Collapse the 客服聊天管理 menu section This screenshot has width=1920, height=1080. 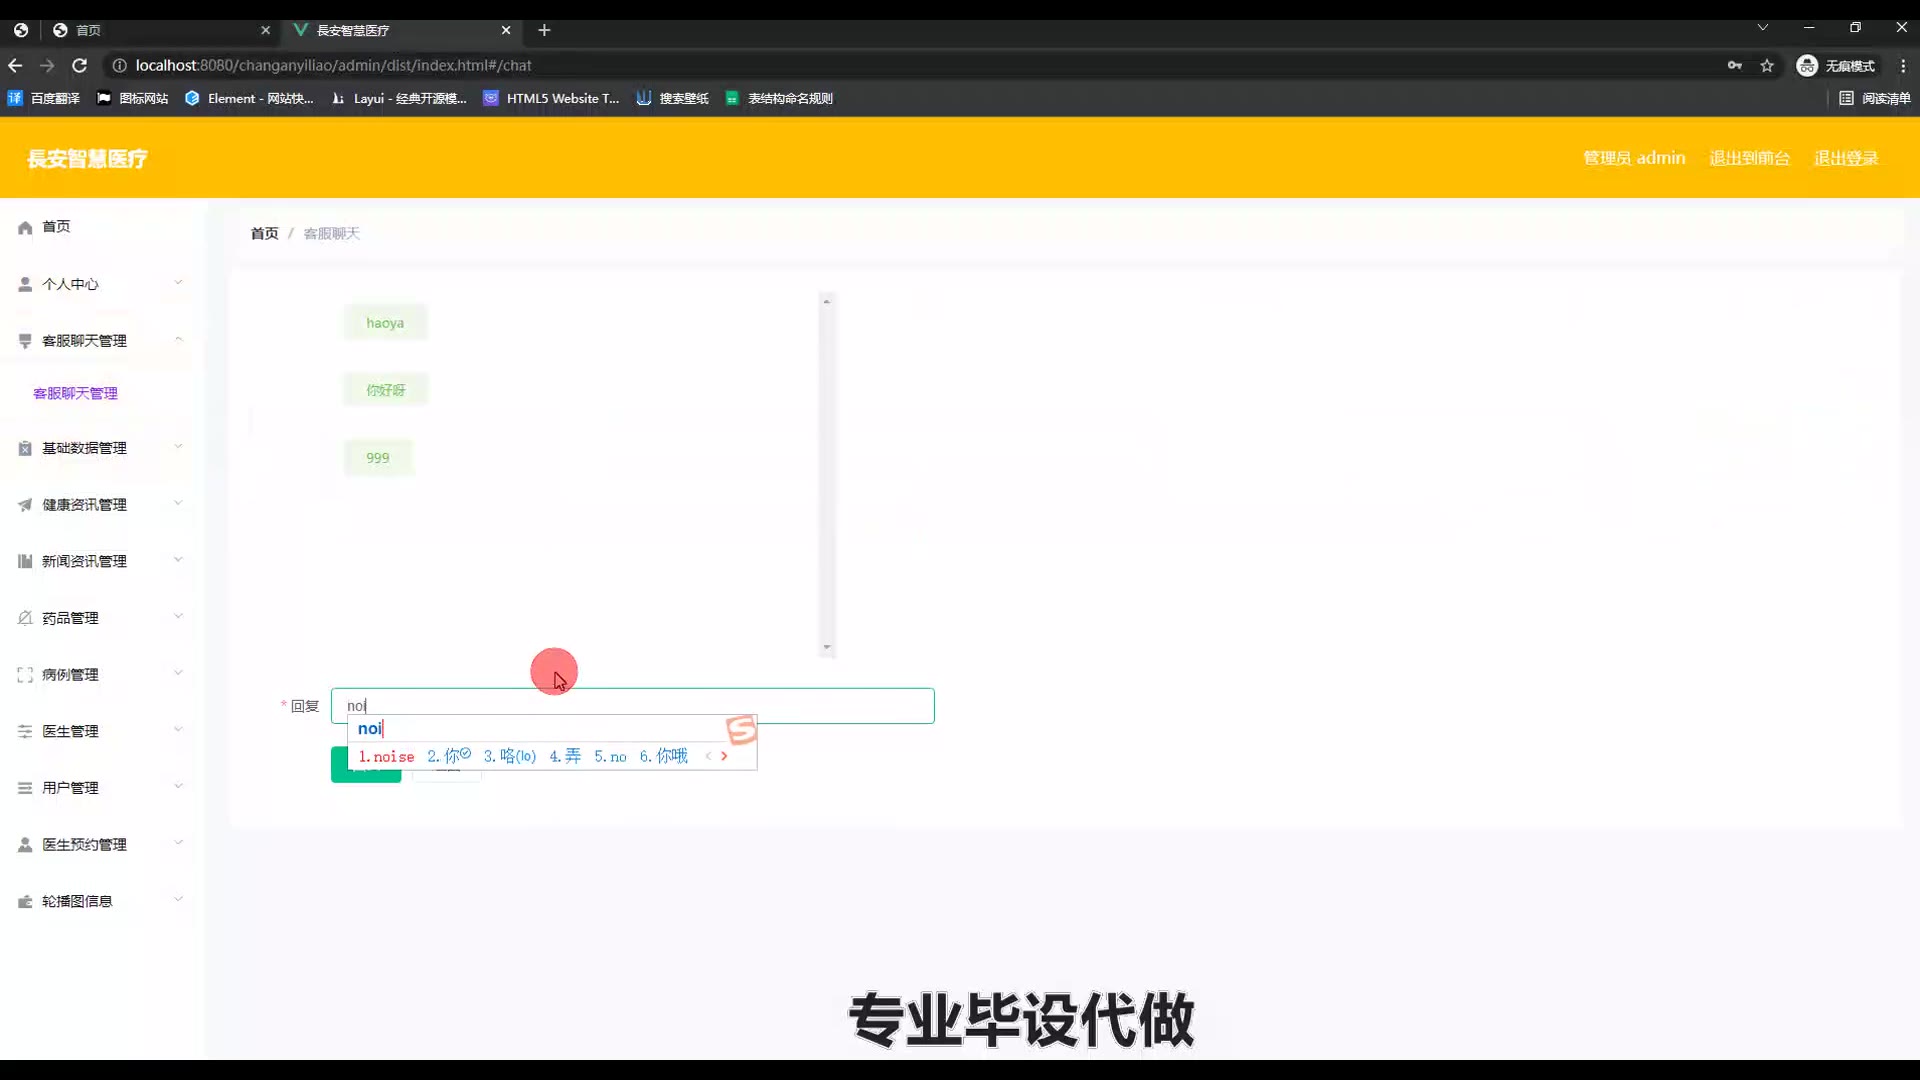pyautogui.click(x=178, y=340)
